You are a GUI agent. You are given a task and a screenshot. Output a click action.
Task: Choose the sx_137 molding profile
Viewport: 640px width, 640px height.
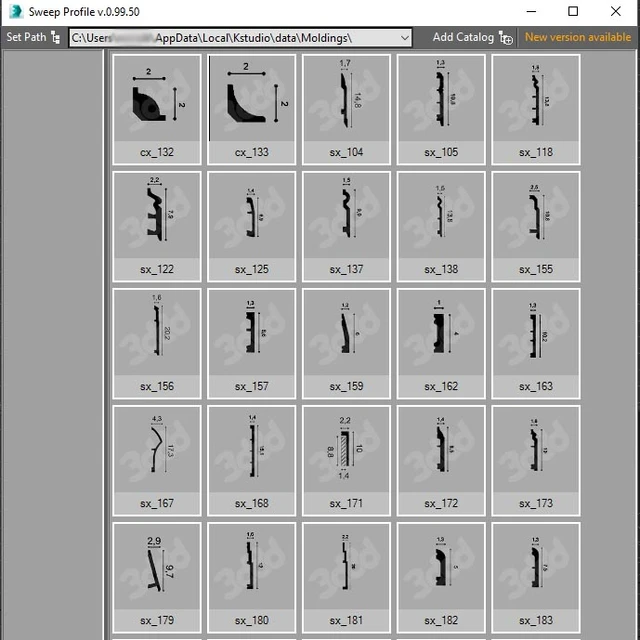tap(346, 227)
